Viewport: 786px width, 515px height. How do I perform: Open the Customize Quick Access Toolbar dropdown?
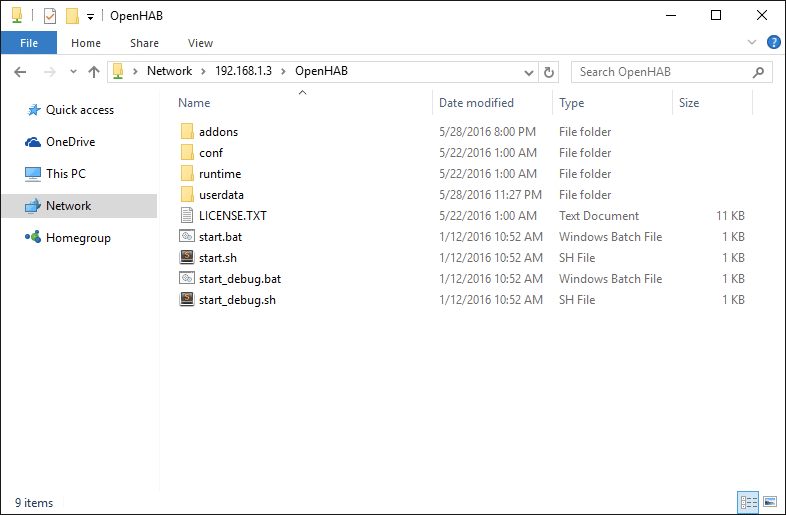click(90, 17)
